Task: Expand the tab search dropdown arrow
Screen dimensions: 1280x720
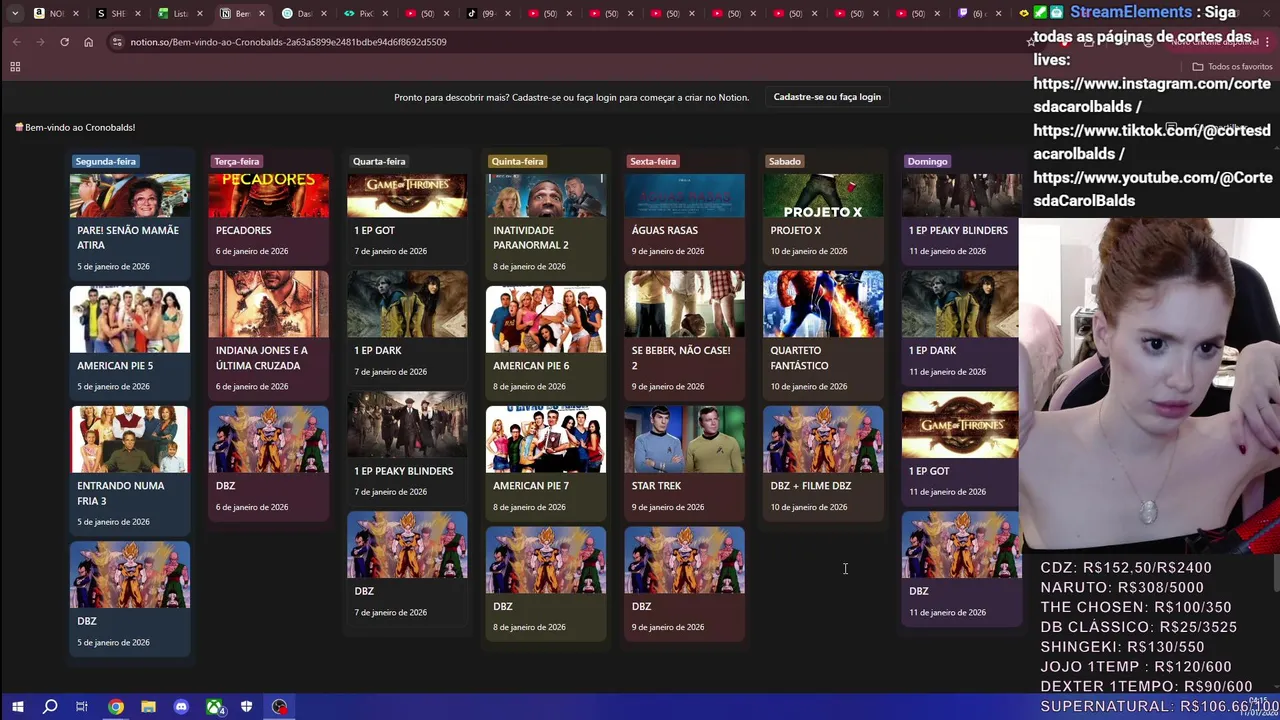Action: click(15, 13)
